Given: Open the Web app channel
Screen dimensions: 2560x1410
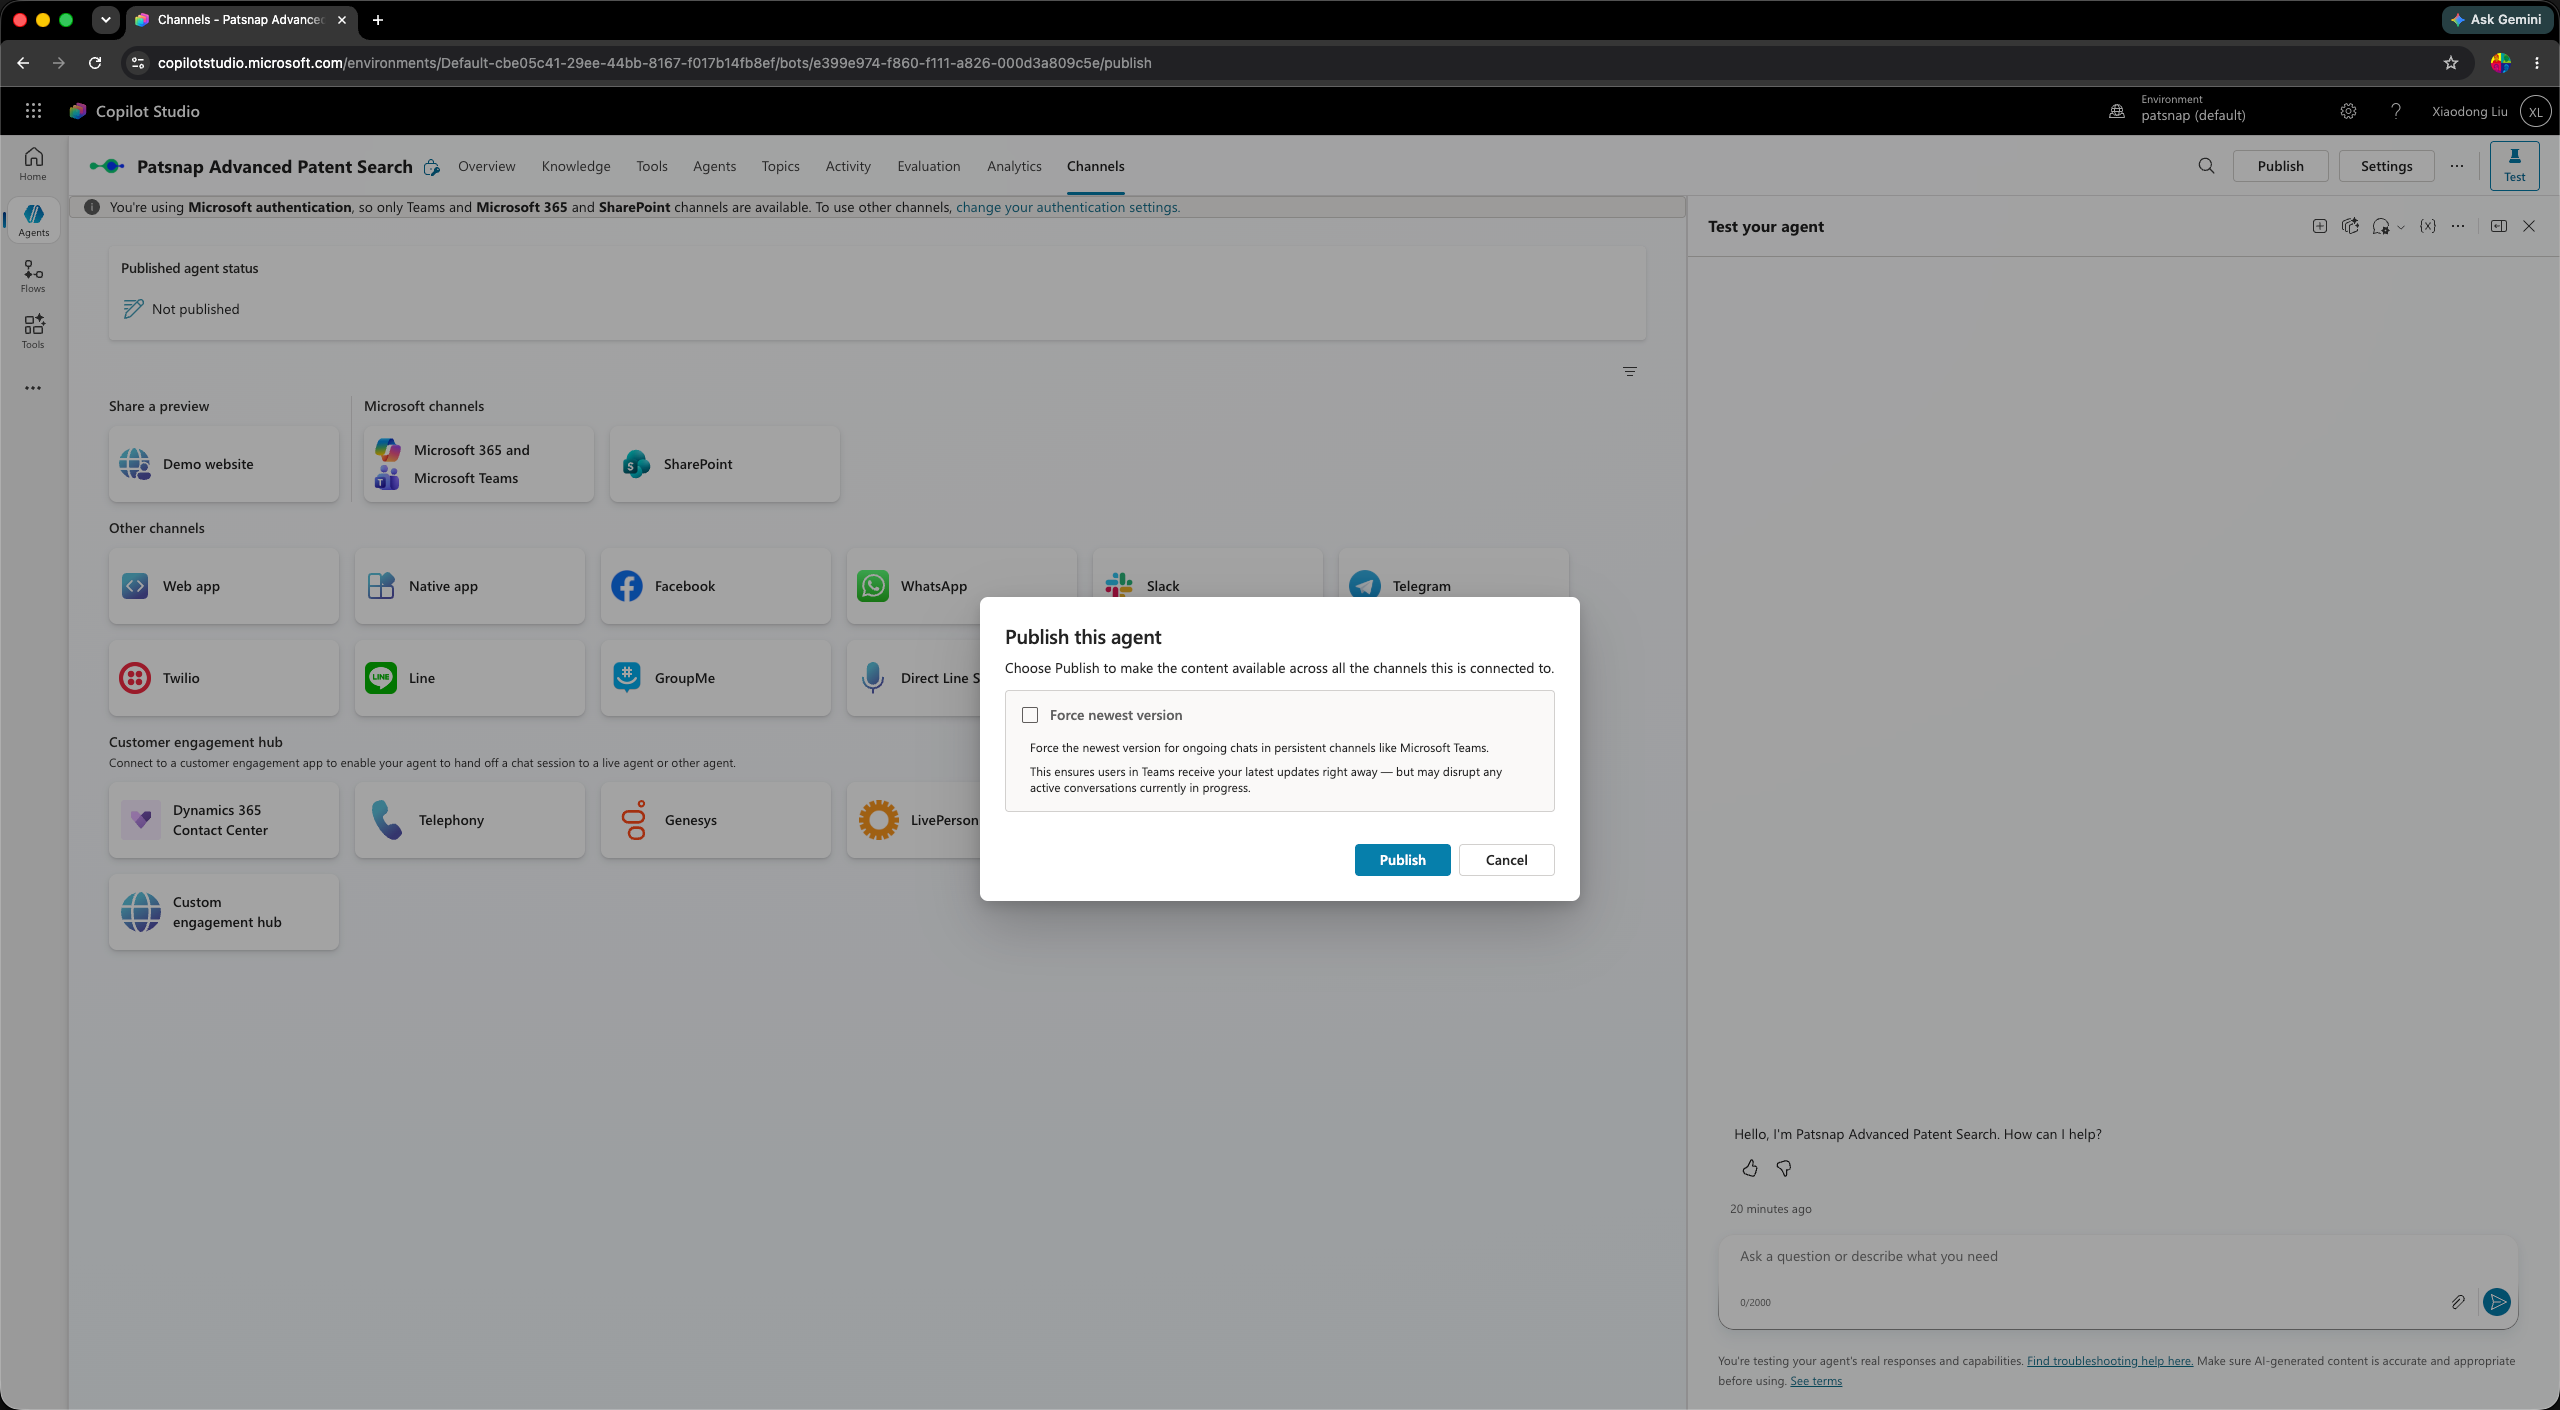Looking at the screenshot, I should point(224,586).
